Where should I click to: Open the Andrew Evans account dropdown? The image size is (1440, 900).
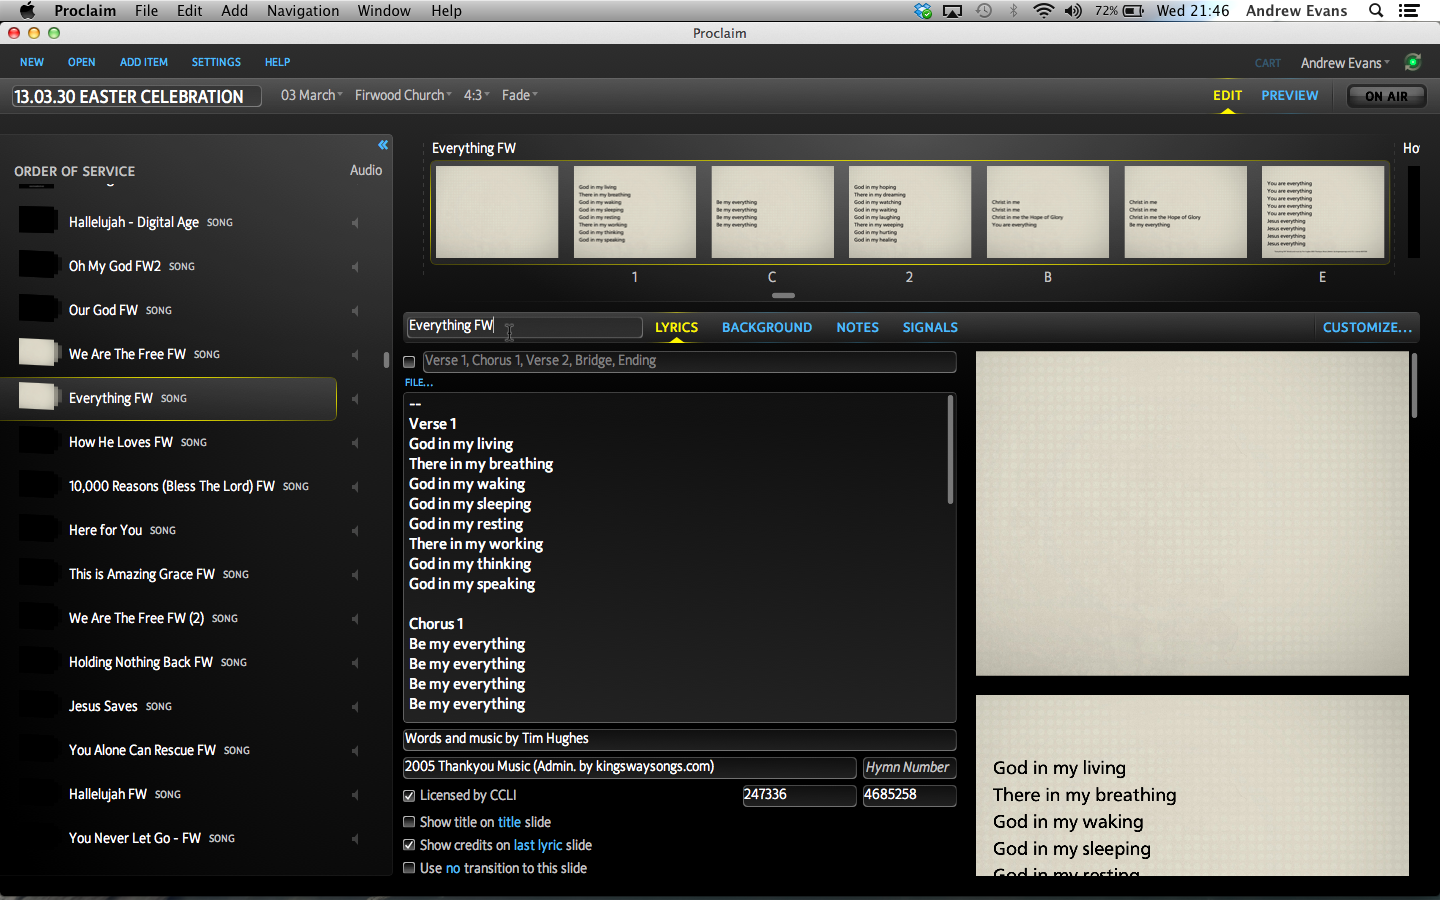click(x=1345, y=63)
